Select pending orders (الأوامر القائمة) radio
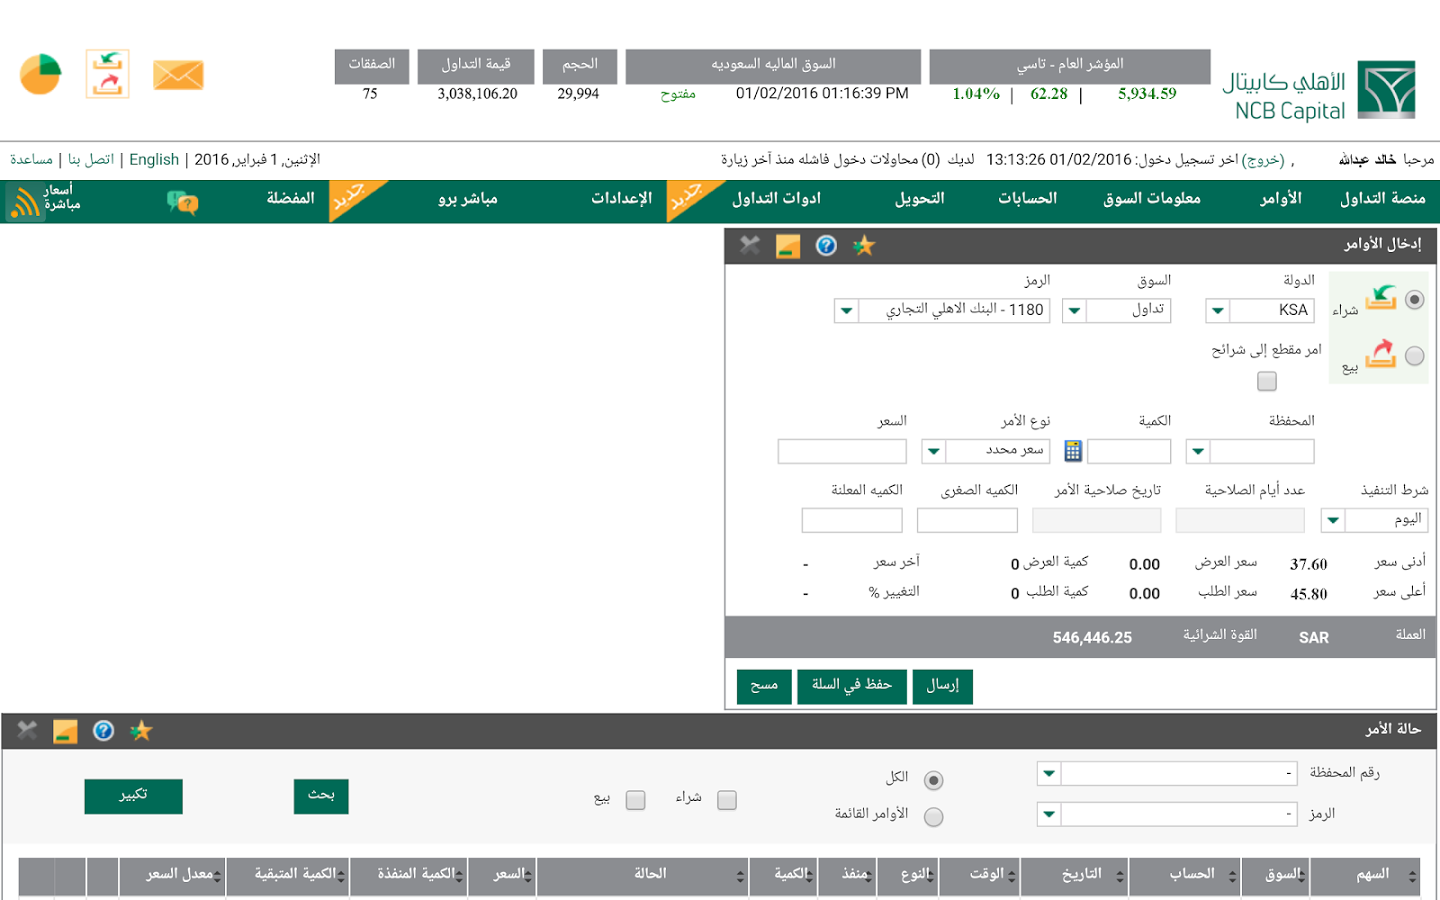The width and height of the screenshot is (1440, 900). (x=934, y=817)
